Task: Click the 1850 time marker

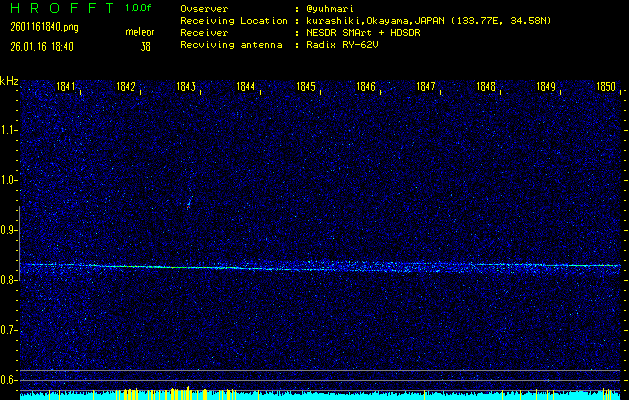Action: click(606, 87)
